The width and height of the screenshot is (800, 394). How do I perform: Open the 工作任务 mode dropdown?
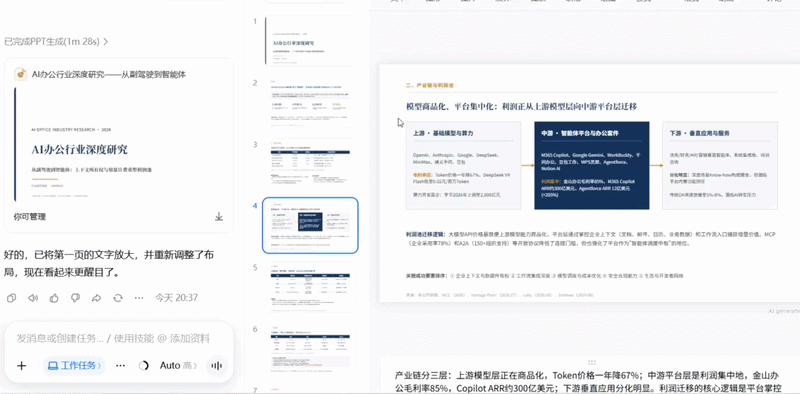pos(74,365)
